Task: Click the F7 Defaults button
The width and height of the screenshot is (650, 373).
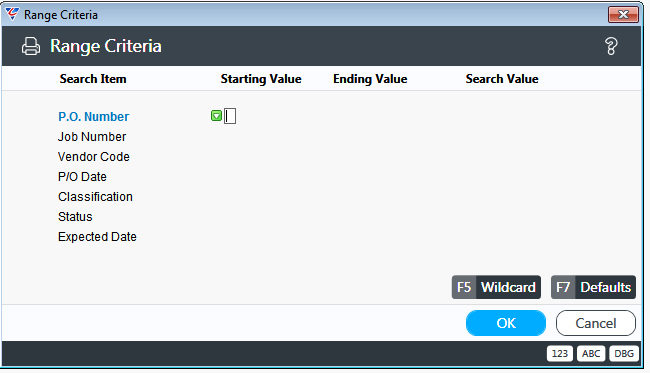Action: pyautogui.click(x=593, y=287)
